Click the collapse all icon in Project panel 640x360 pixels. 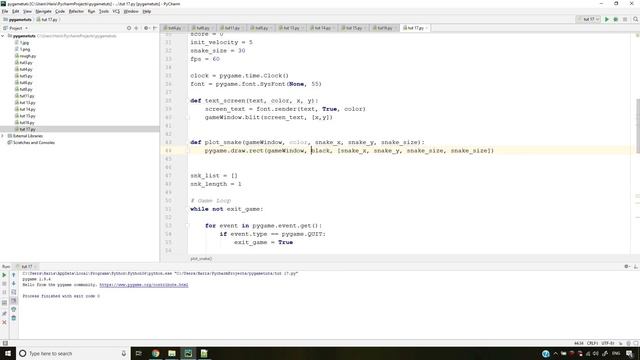point(136,28)
